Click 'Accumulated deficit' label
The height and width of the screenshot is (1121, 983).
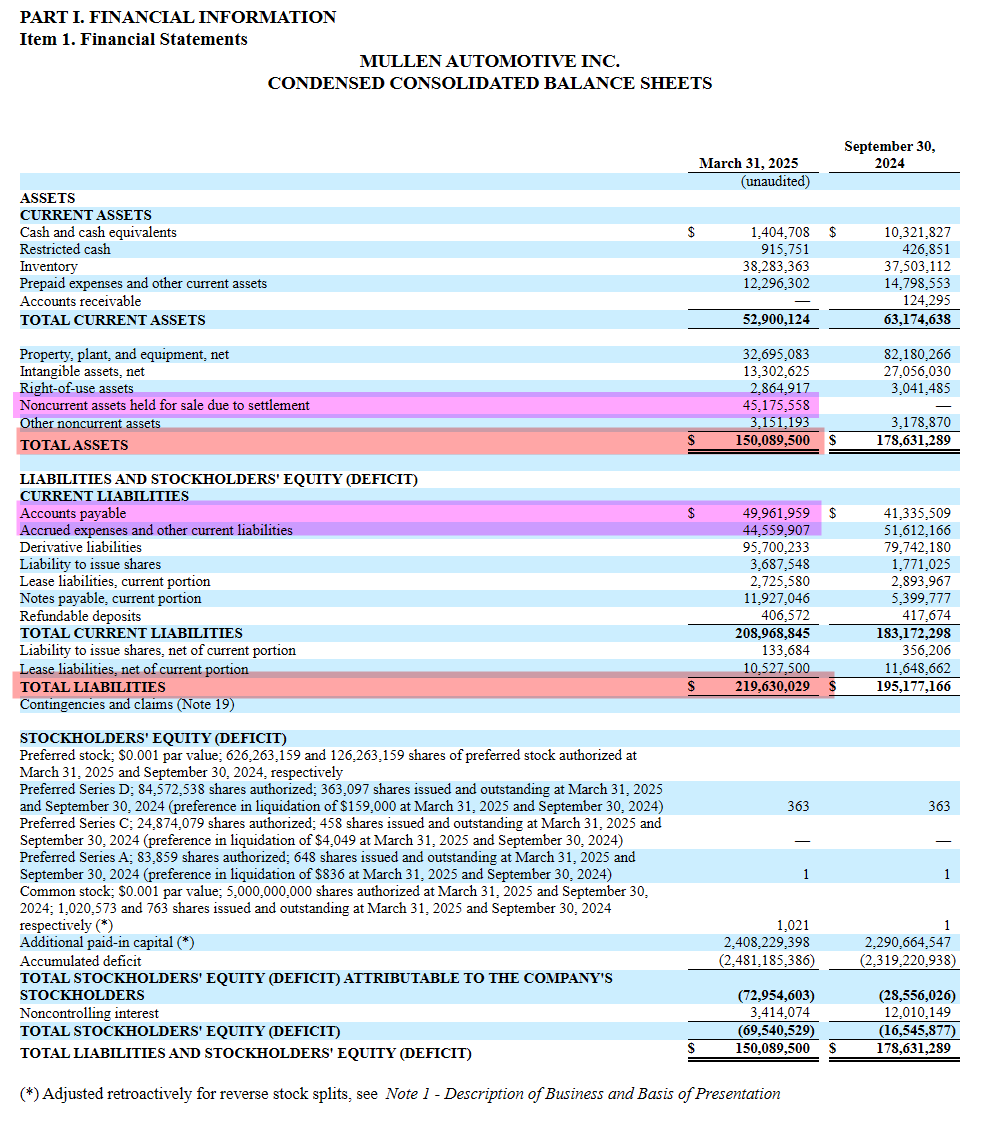click(x=80, y=962)
